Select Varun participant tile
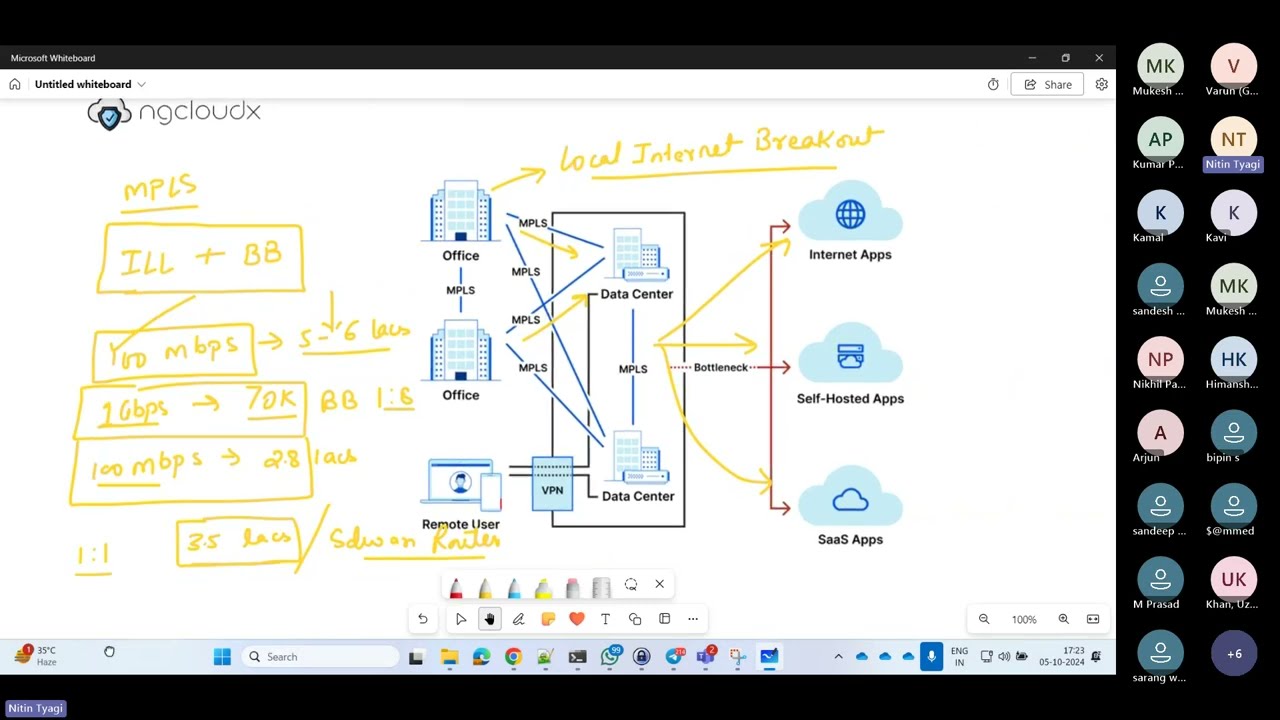The height and width of the screenshot is (720, 1280). [1233, 71]
